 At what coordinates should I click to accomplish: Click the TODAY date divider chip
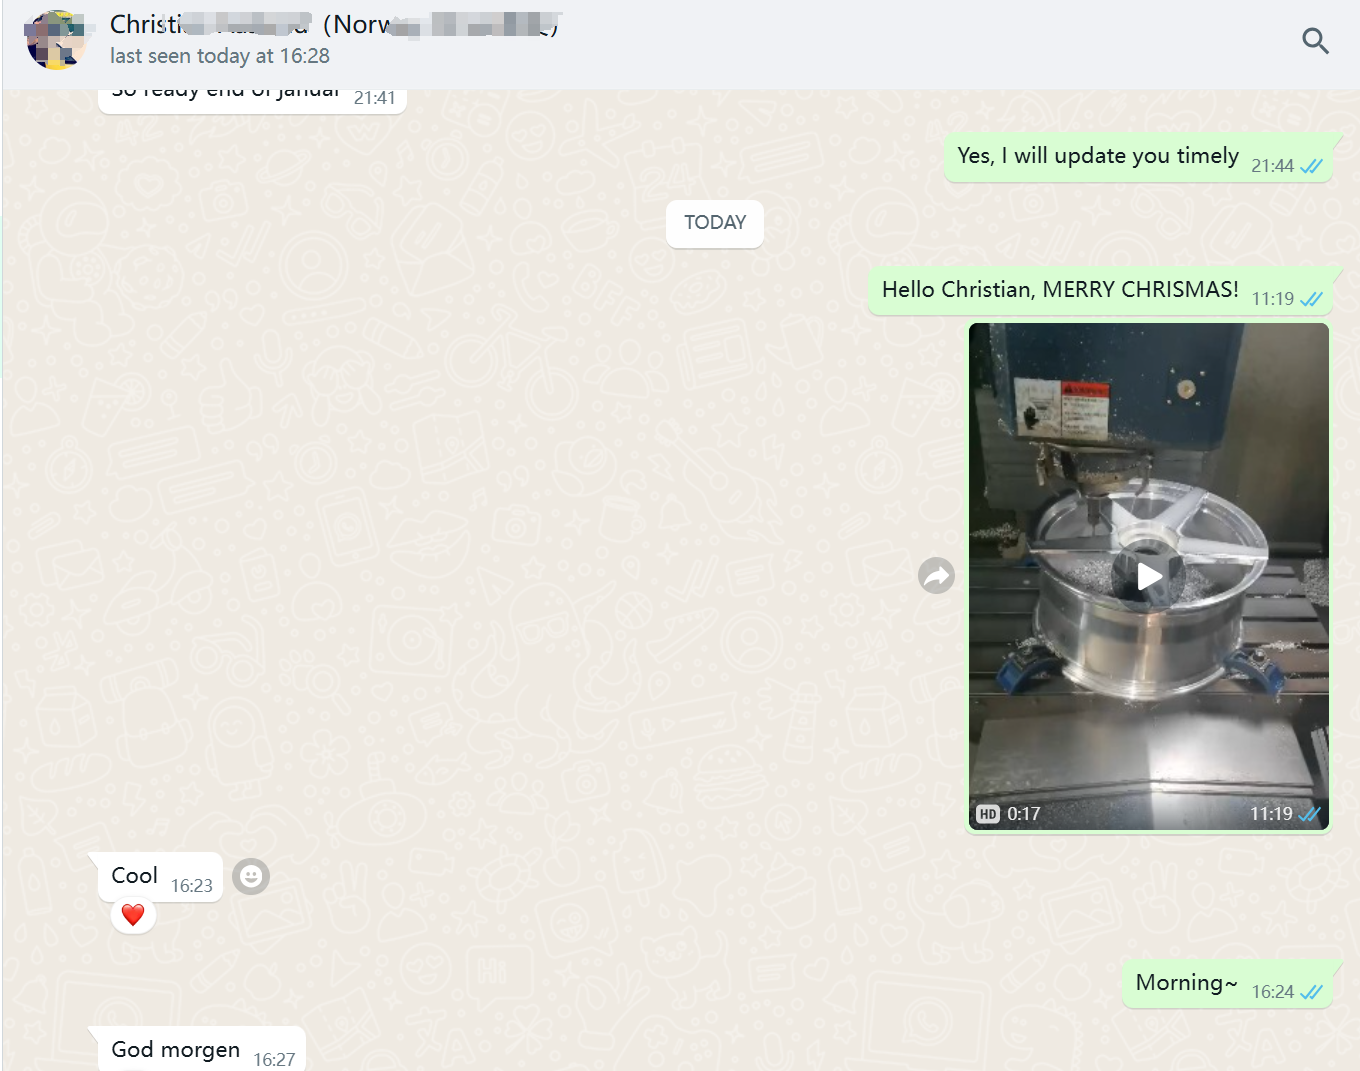point(714,223)
